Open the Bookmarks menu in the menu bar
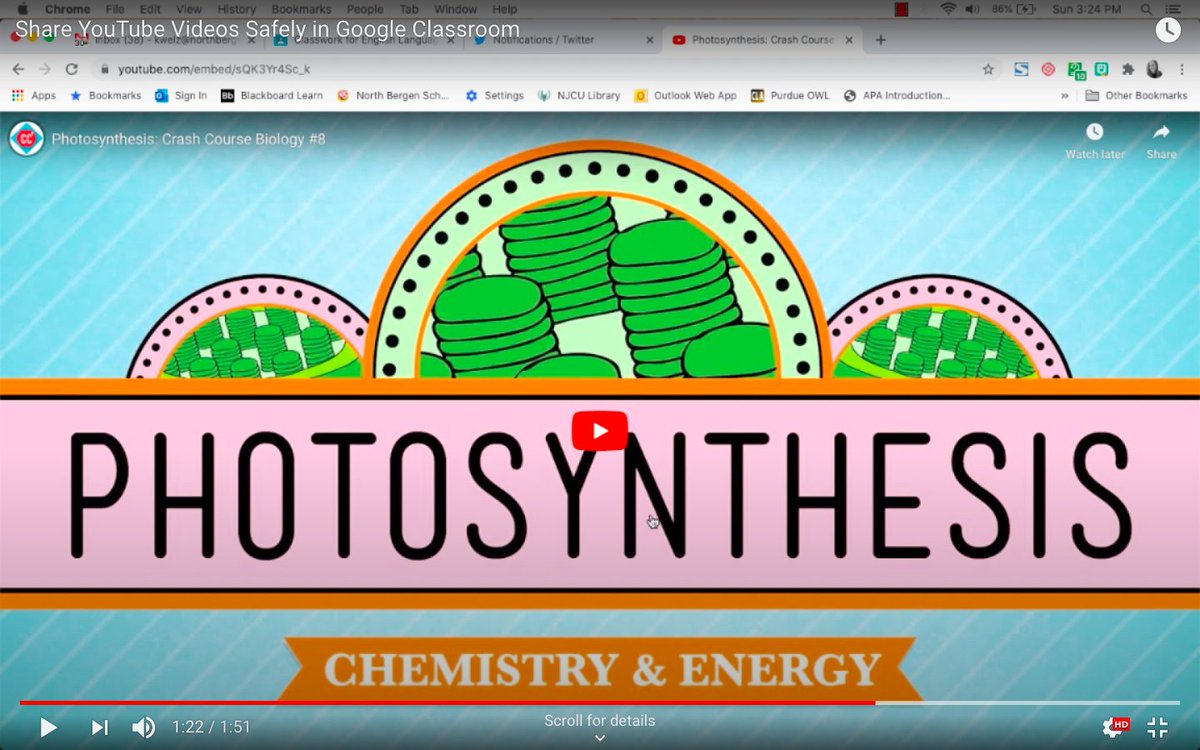Image resolution: width=1200 pixels, height=750 pixels. pyautogui.click(x=301, y=9)
